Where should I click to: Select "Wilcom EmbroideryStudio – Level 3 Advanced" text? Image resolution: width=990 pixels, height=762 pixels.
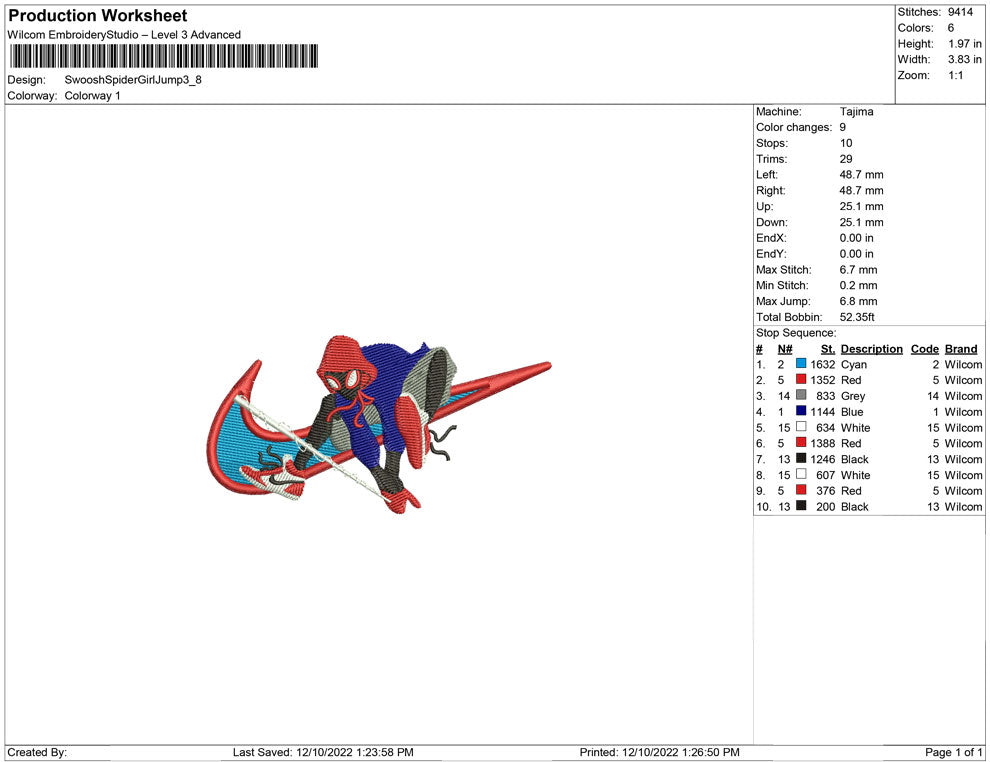coord(124,35)
